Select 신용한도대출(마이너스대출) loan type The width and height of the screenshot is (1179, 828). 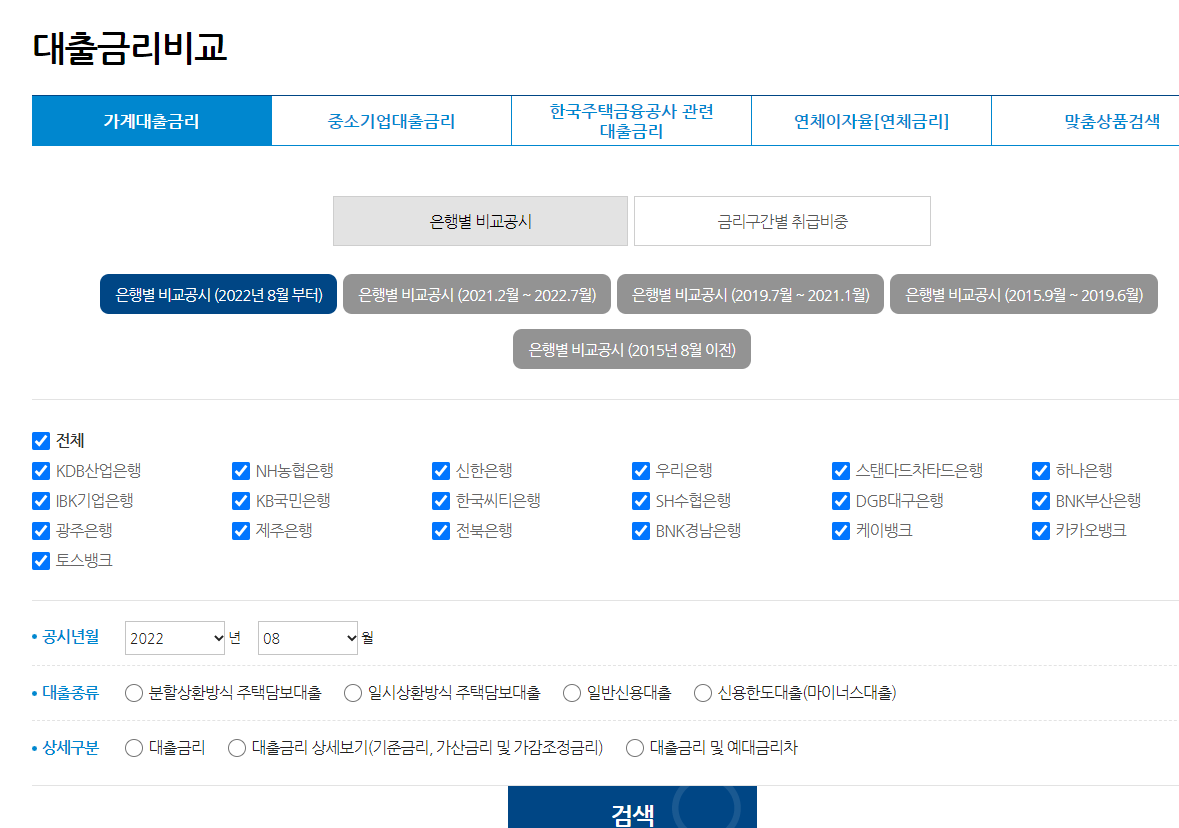click(703, 693)
